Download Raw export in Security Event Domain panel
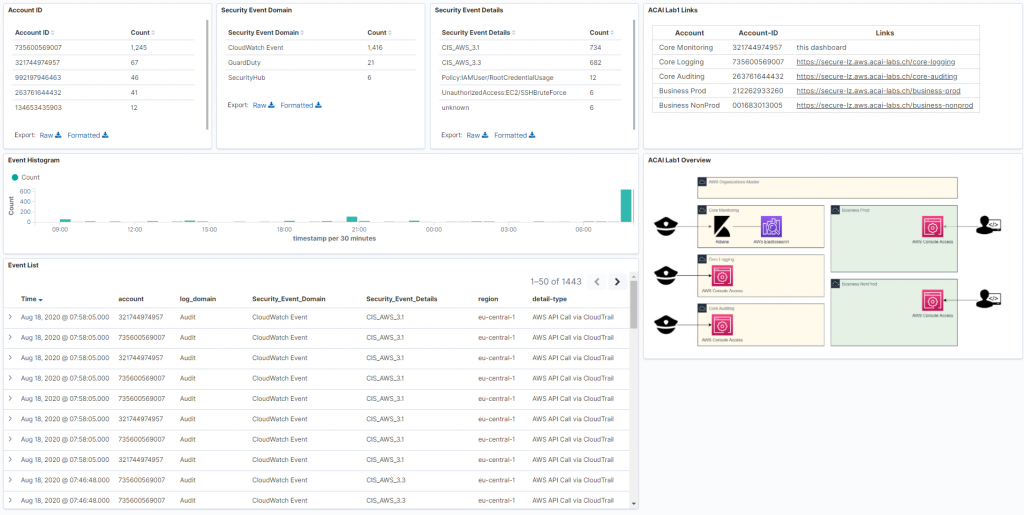Screen dimensions: 1024x515 click(264, 105)
